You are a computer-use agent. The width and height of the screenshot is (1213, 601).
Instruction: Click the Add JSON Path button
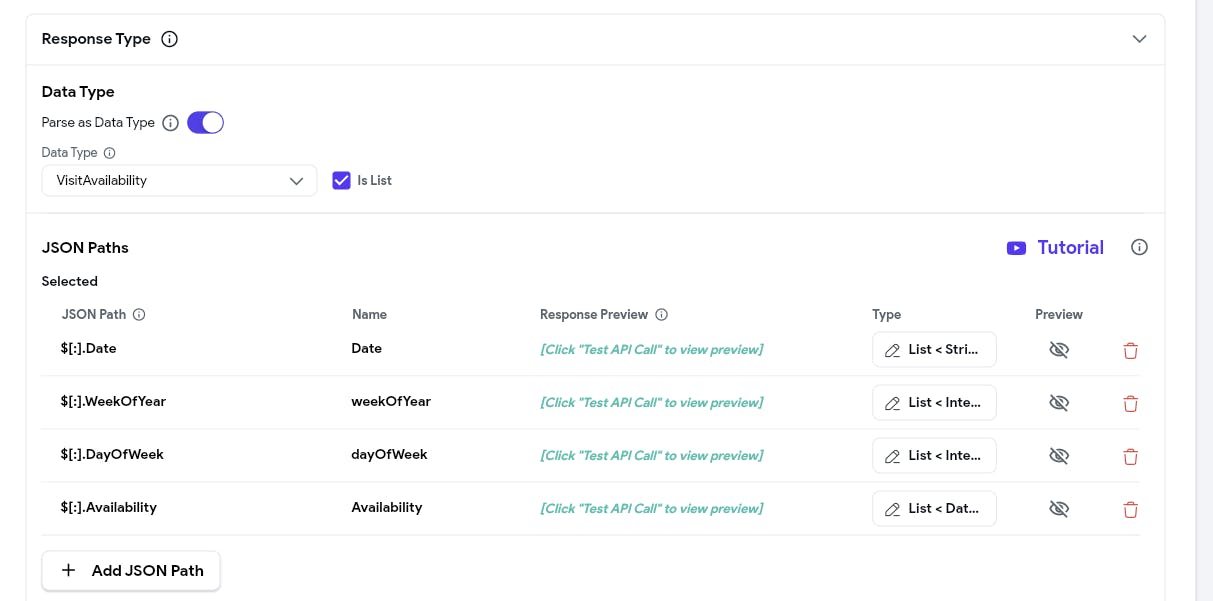[131, 571]
